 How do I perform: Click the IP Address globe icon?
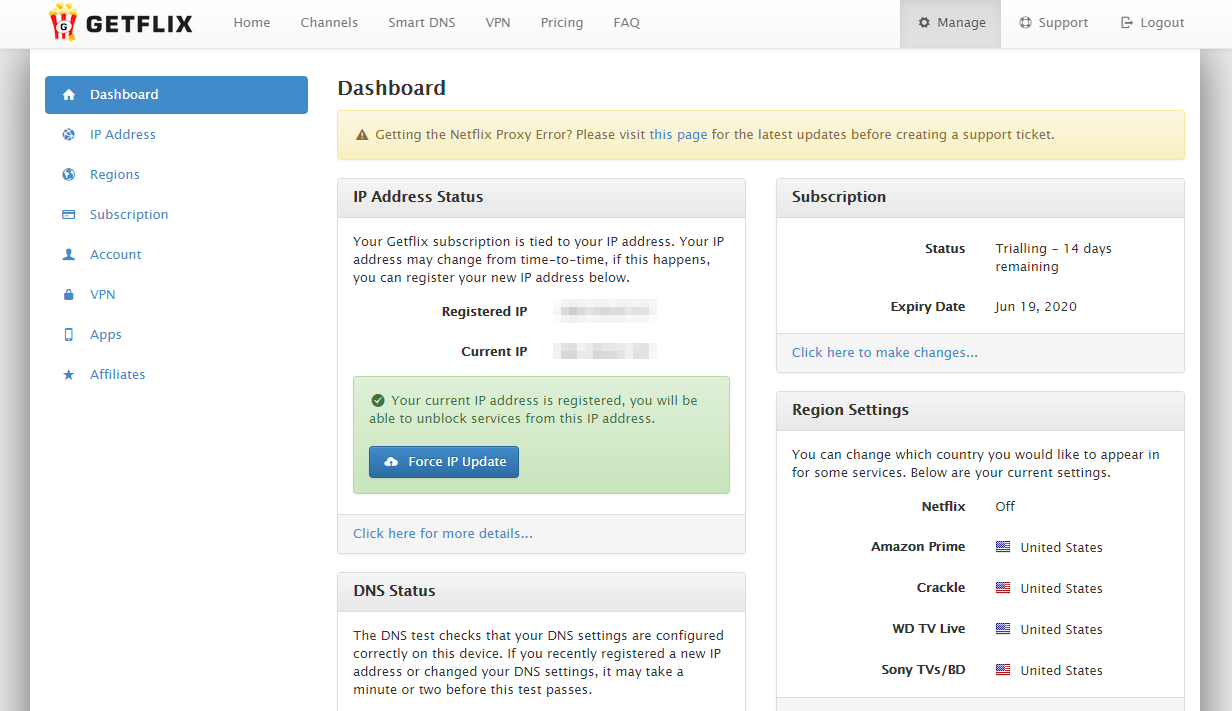[x=69, y=135]
